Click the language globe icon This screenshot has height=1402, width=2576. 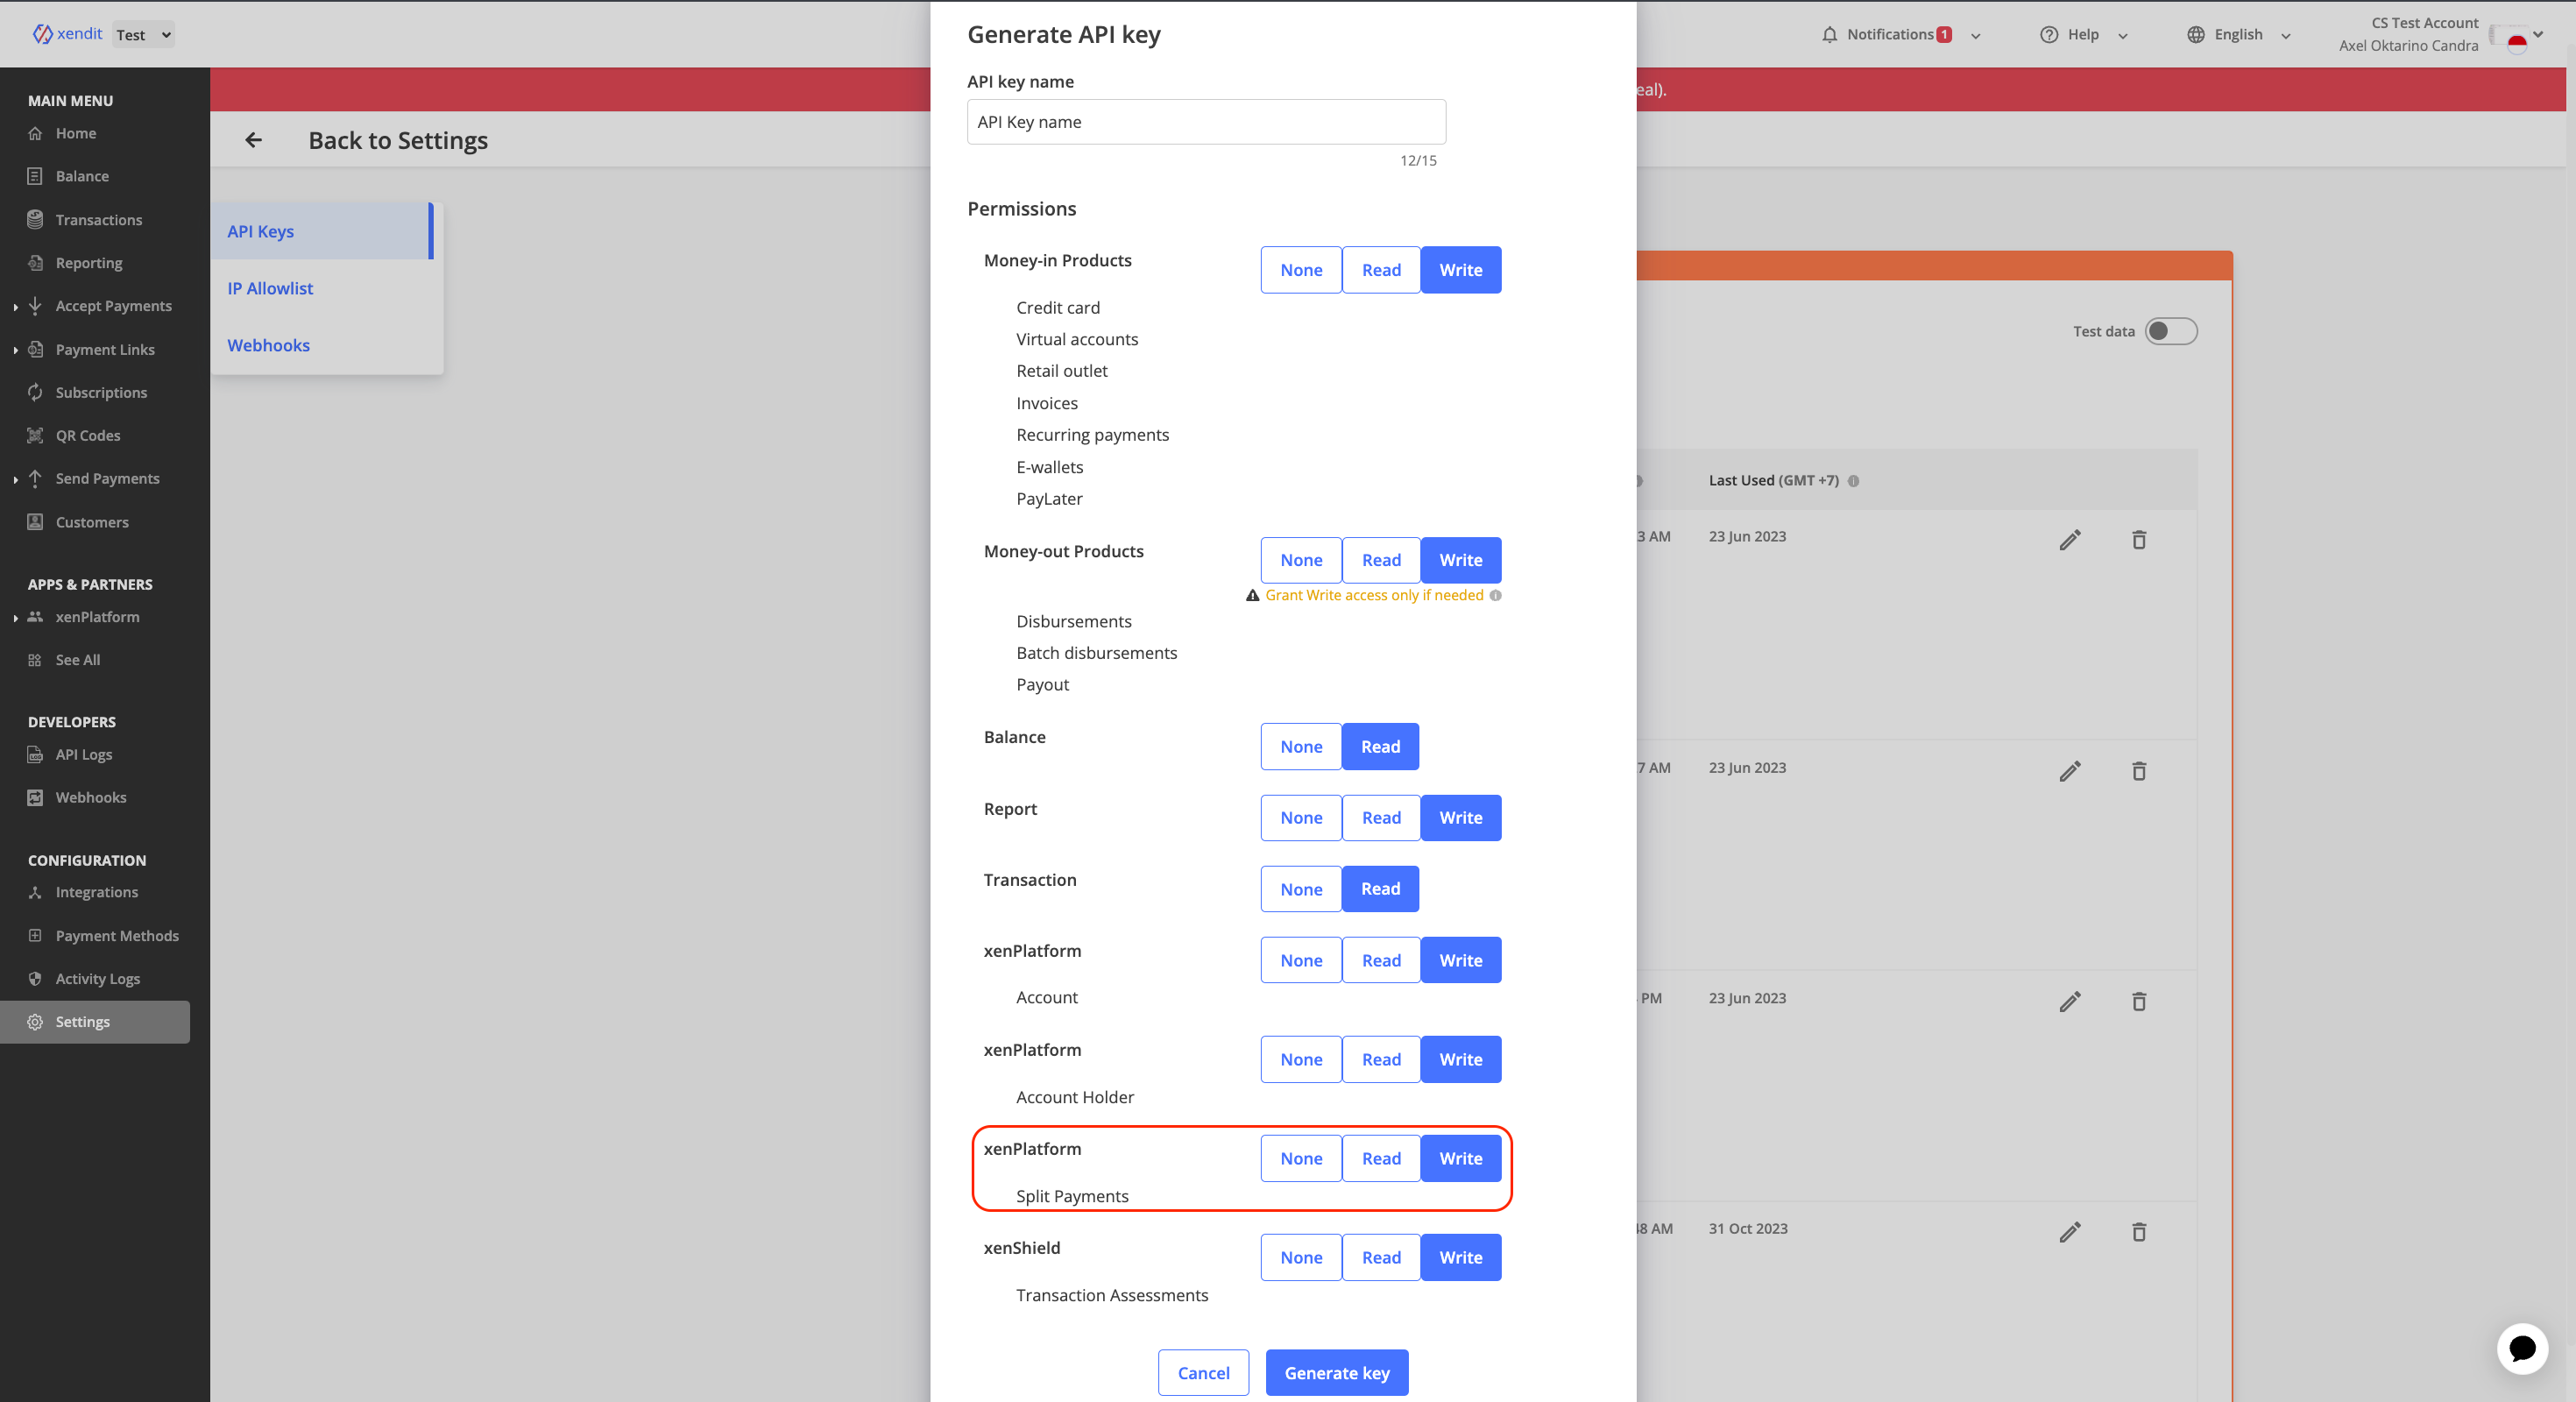tap(2195, 34)
